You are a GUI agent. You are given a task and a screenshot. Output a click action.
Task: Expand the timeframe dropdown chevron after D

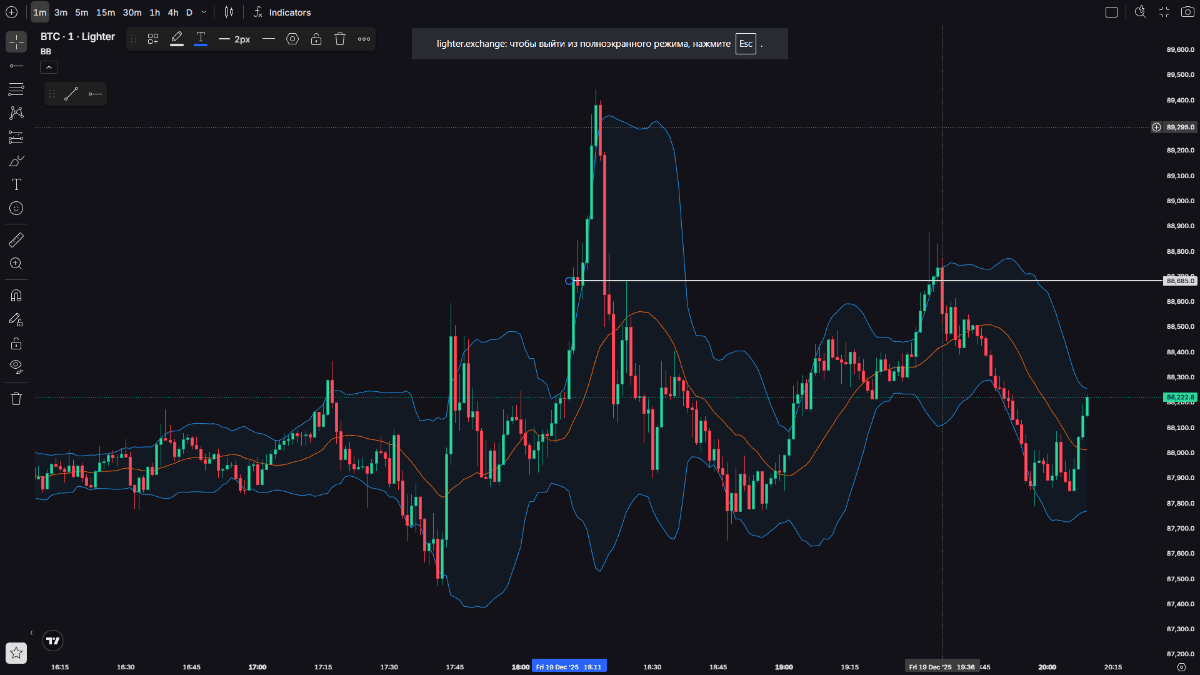coord(204,12)
